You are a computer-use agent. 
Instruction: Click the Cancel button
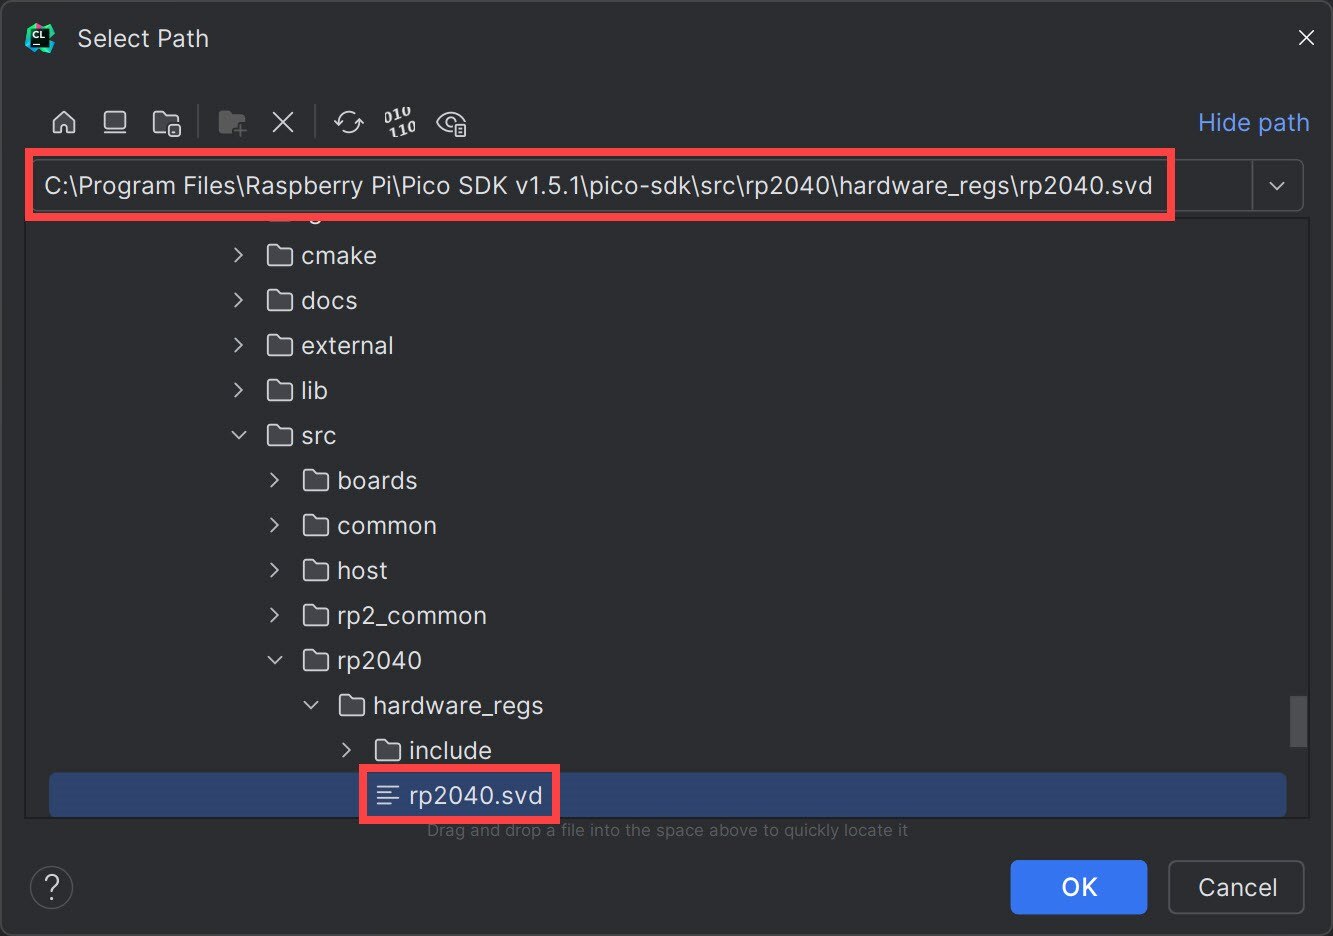click(x=1236, y=887)
